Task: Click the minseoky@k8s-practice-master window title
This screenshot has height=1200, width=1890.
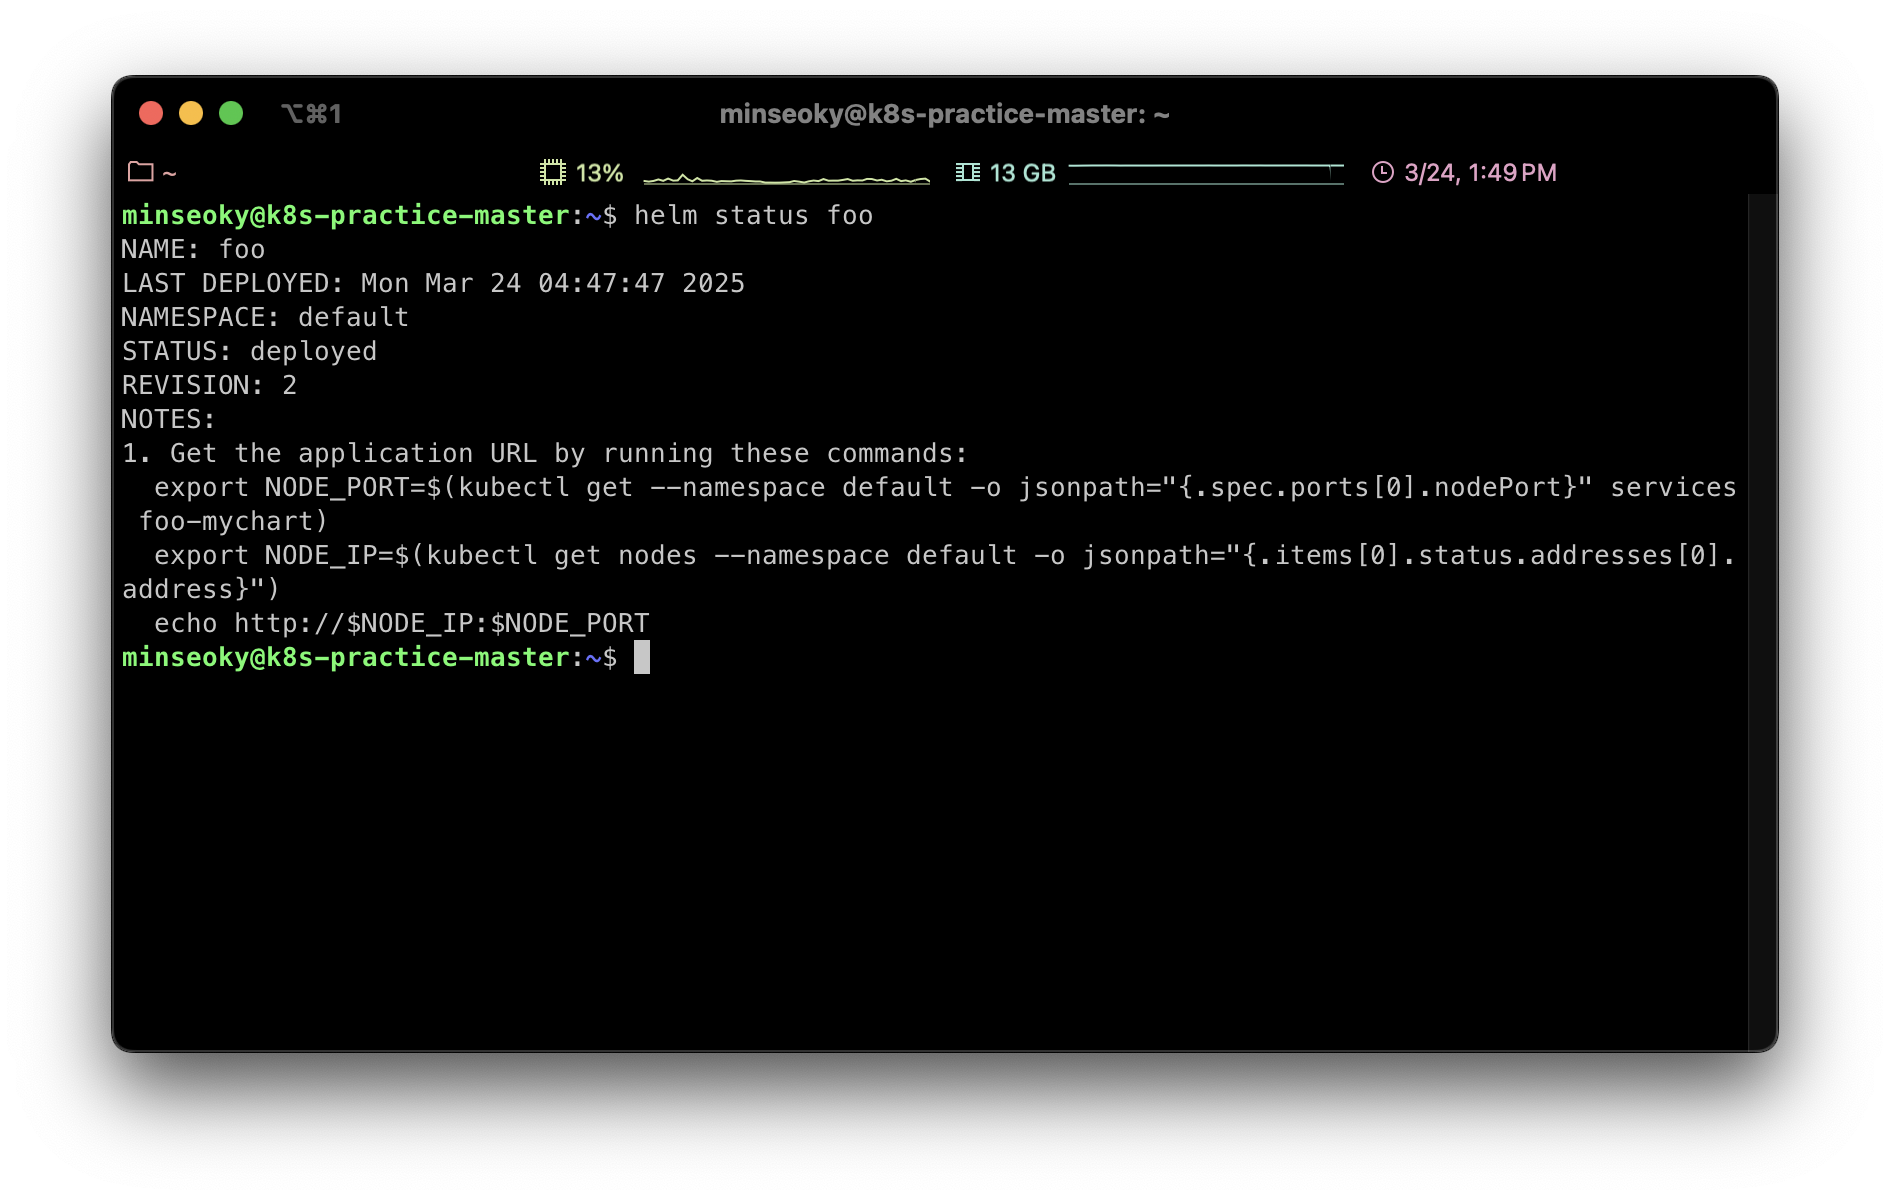Action: [x=944, y=114]
